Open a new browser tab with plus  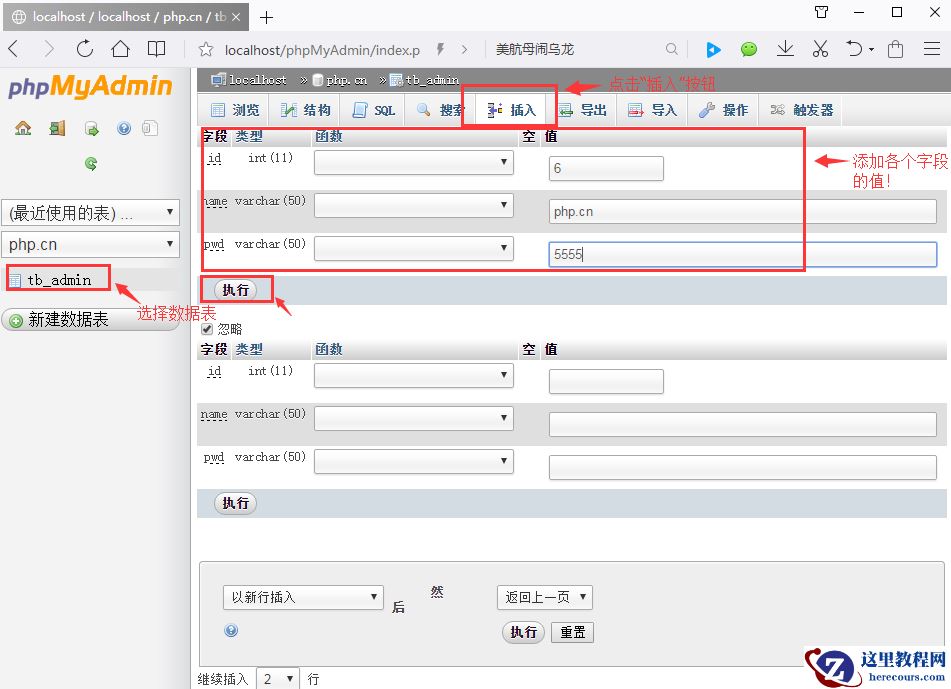pos(266,18)
